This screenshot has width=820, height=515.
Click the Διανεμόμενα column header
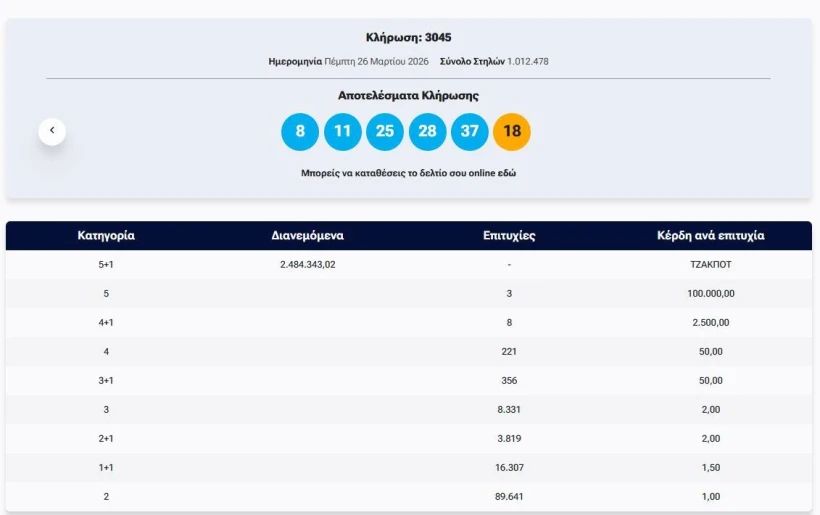pyautogui.click(x=308, y=236)
